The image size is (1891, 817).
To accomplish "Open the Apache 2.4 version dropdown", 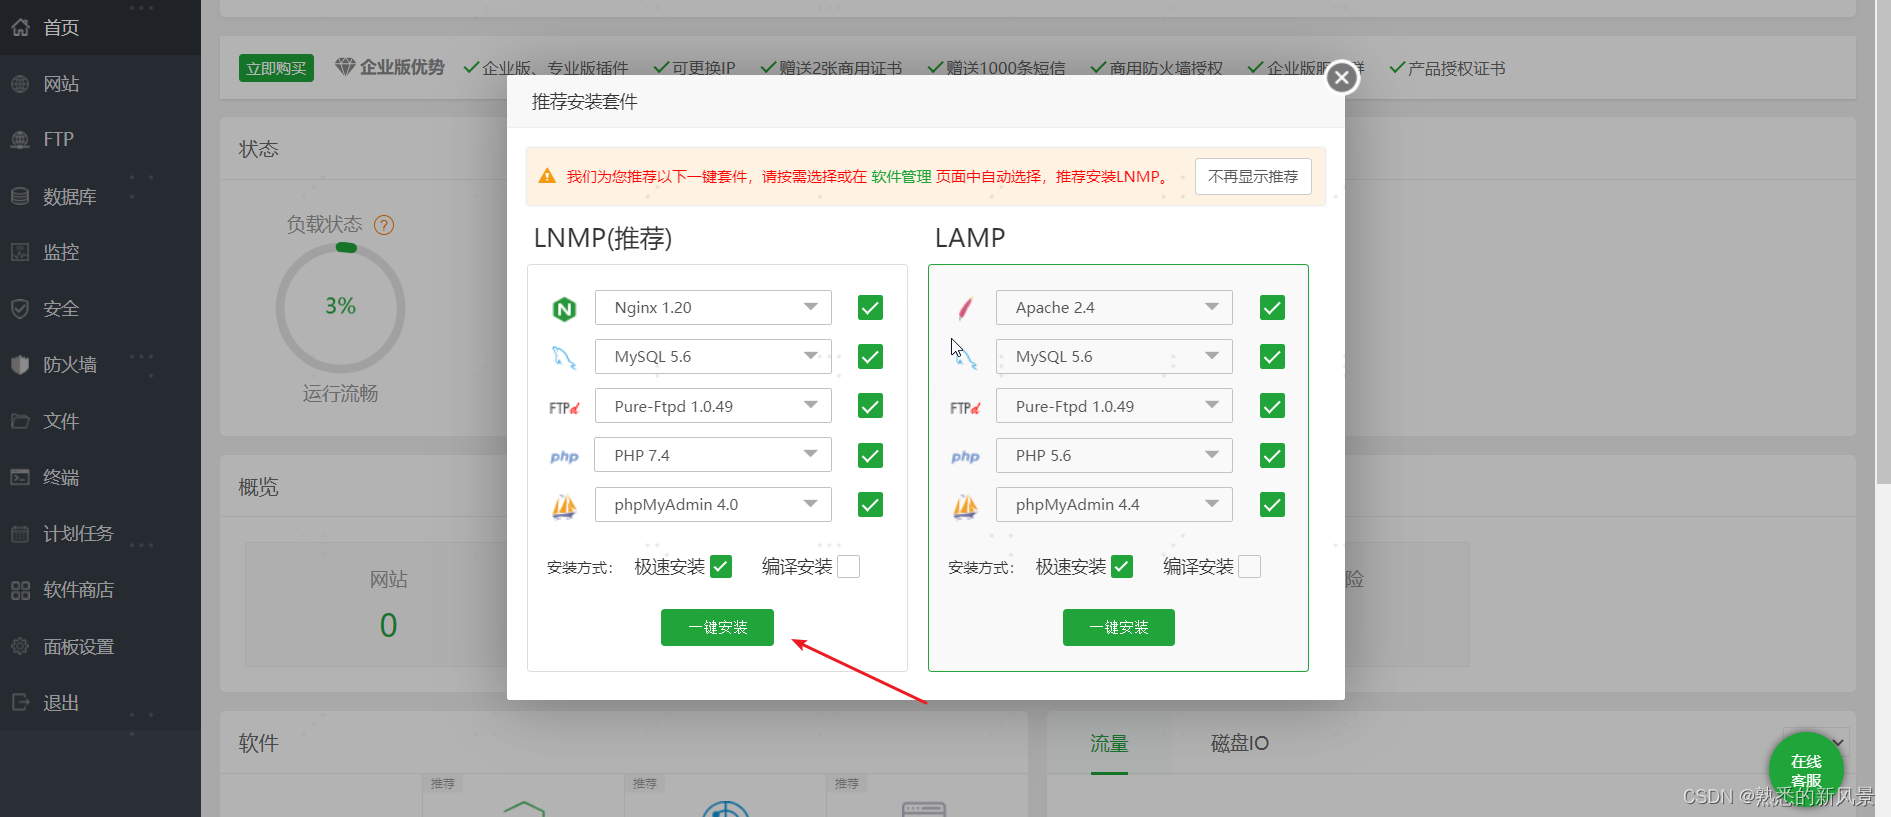I will 1114,307.
